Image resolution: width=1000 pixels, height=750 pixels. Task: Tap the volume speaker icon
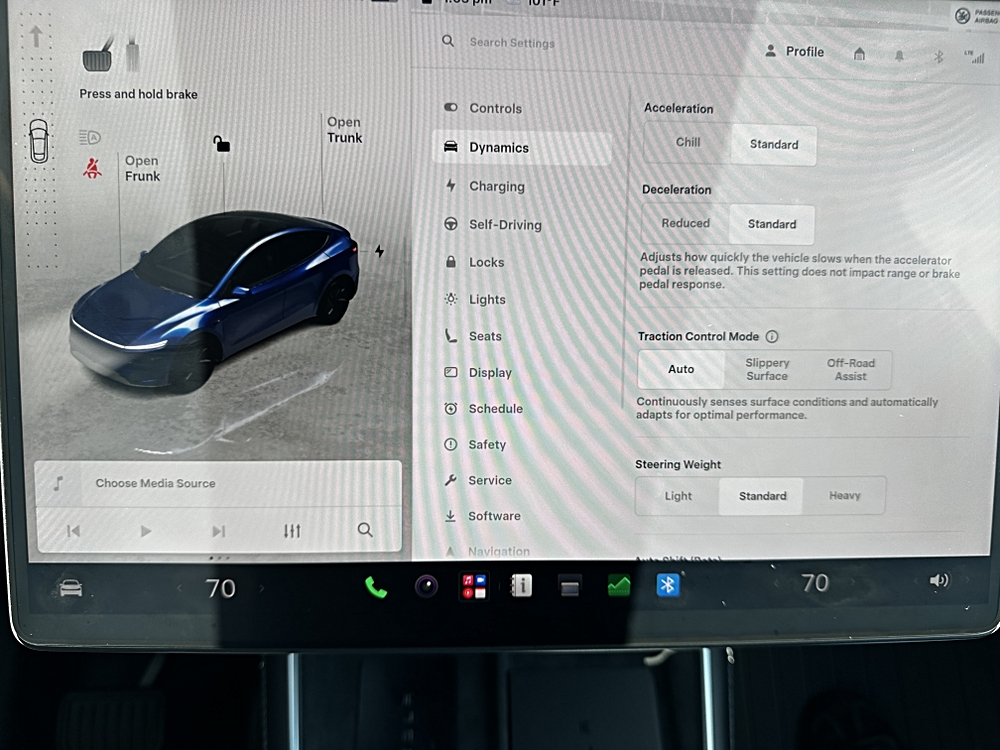coord(939,580)
